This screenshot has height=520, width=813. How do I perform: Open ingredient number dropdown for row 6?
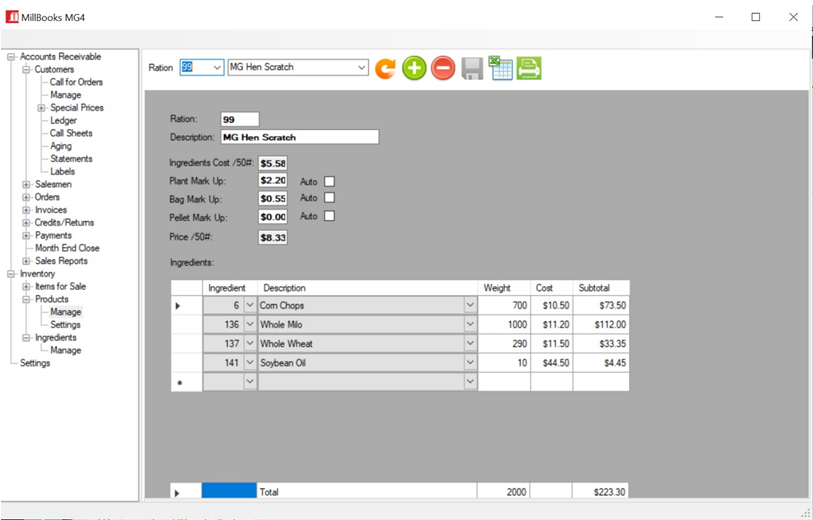point(250,305)
